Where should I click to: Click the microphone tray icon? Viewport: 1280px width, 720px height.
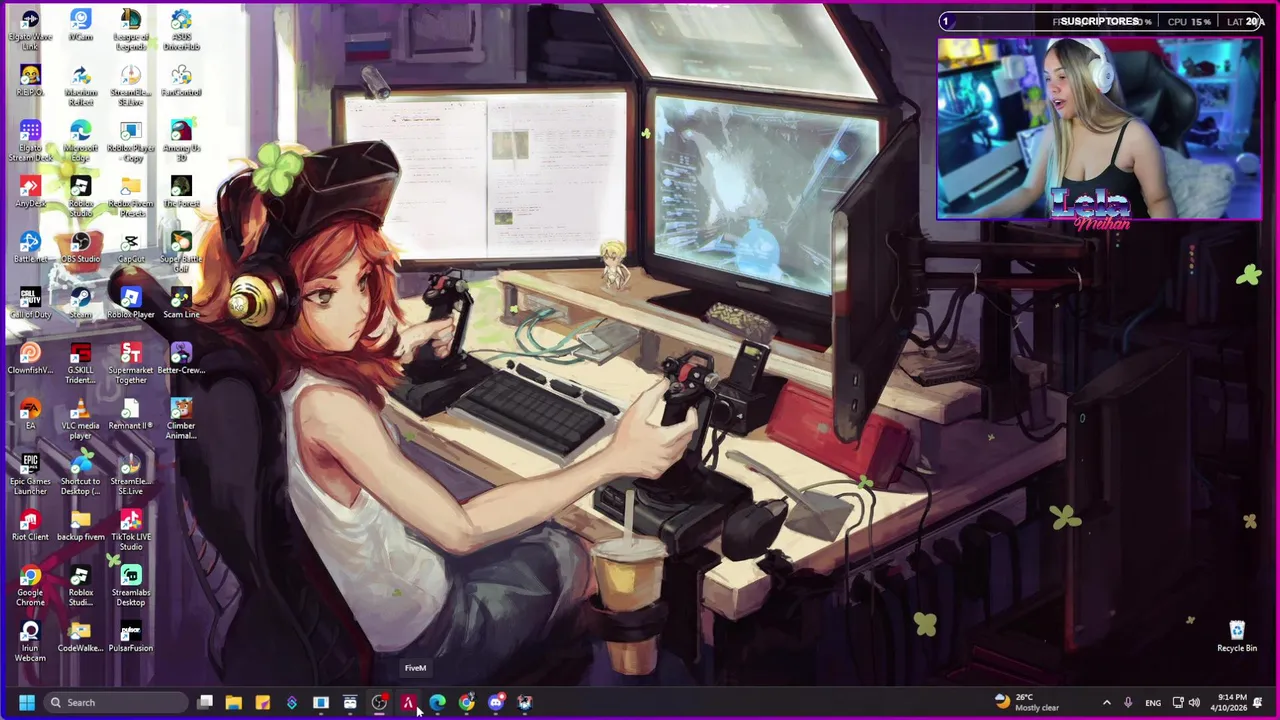(1128, 702)
